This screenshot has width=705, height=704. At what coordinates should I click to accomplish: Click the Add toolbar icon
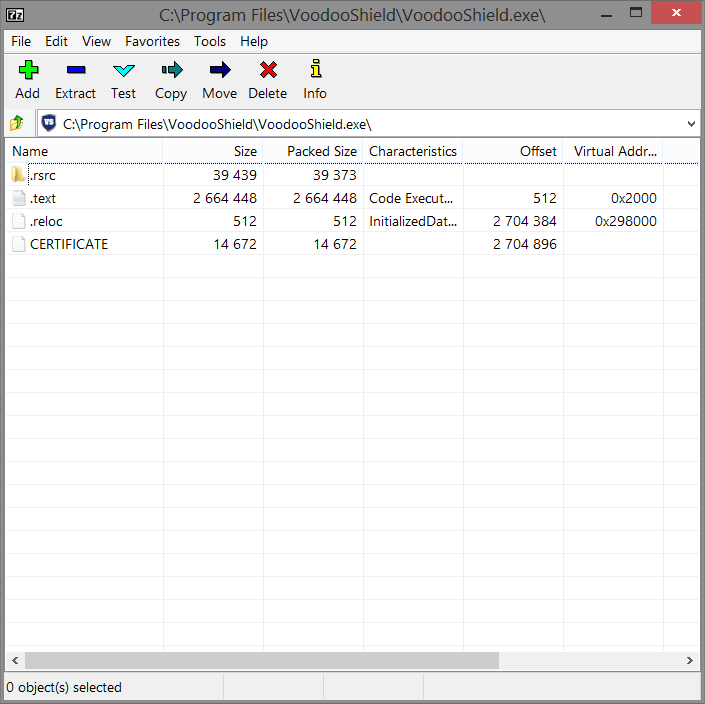[28, 70]
